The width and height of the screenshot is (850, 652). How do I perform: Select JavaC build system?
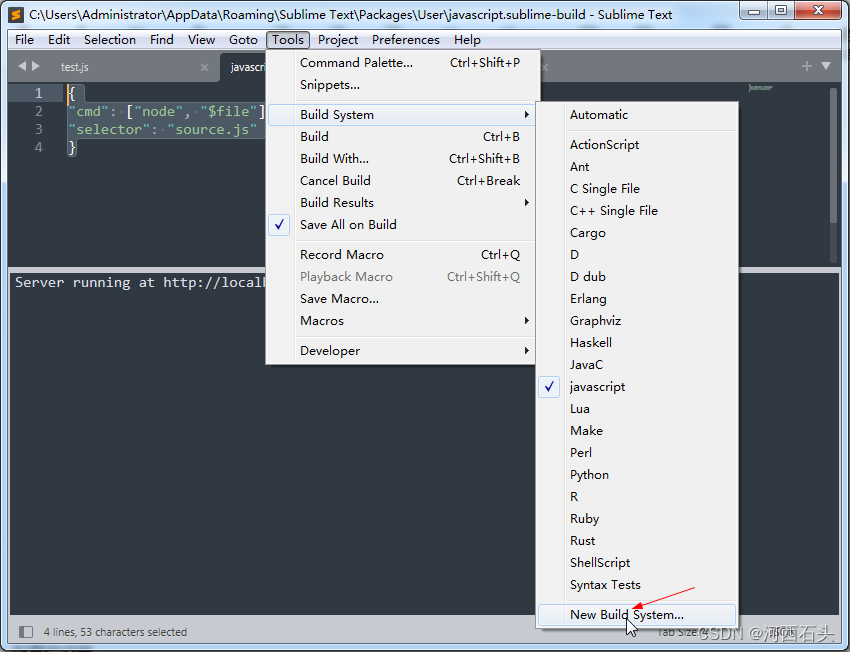coord(638,365)
